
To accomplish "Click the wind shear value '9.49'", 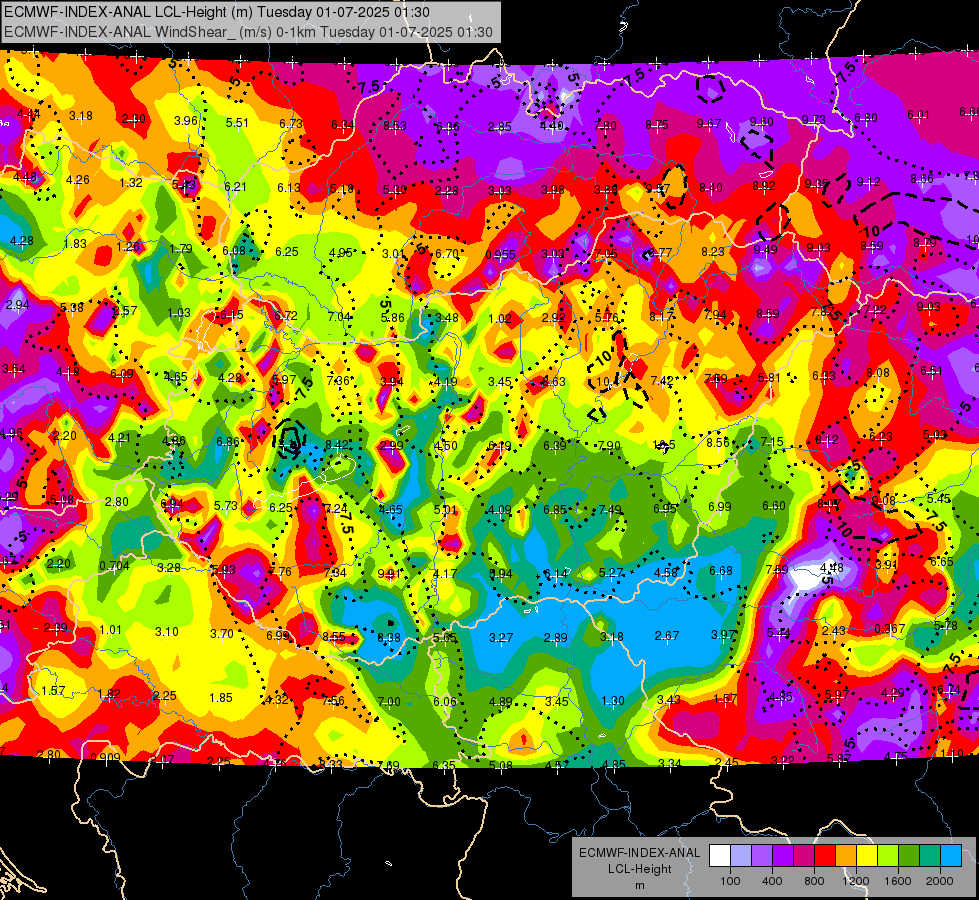I will [765, 250].
